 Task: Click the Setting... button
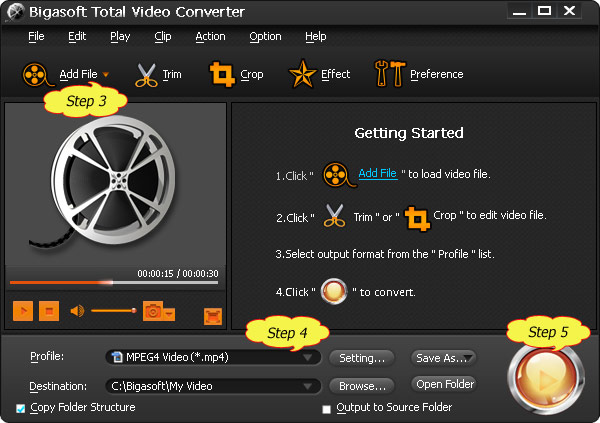(362, 358)
